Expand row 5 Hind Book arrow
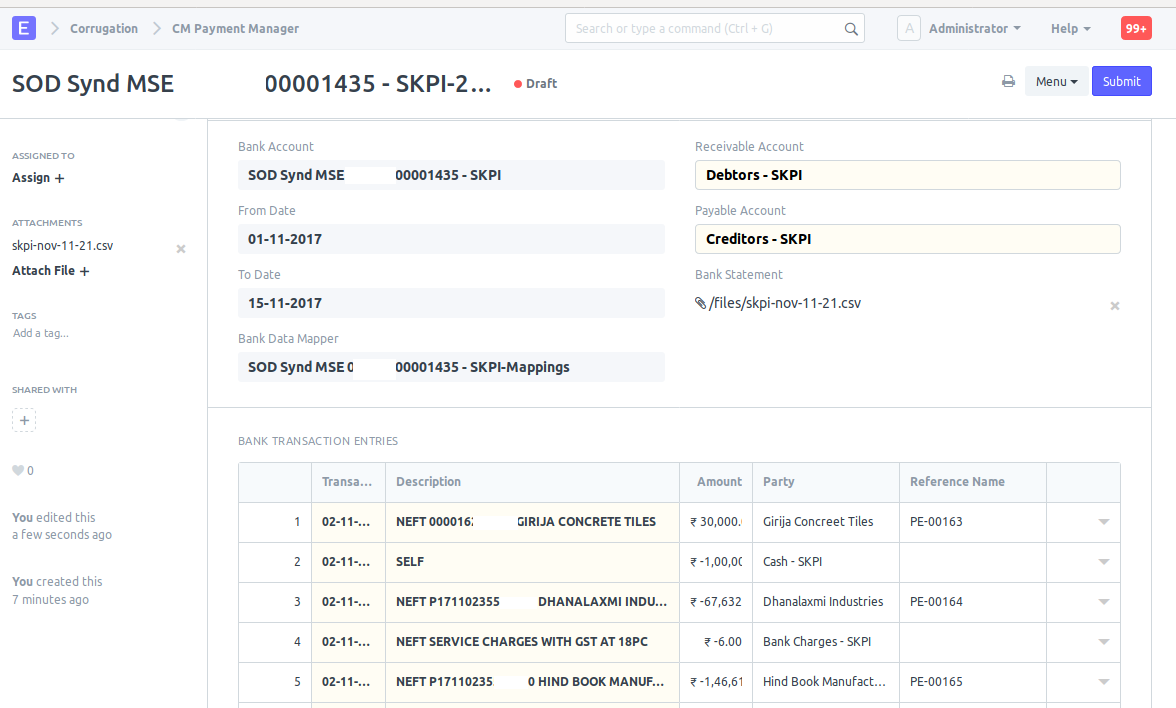Screen dimensions: 1176x708 pyautogui.click(x=1103, y=682)
